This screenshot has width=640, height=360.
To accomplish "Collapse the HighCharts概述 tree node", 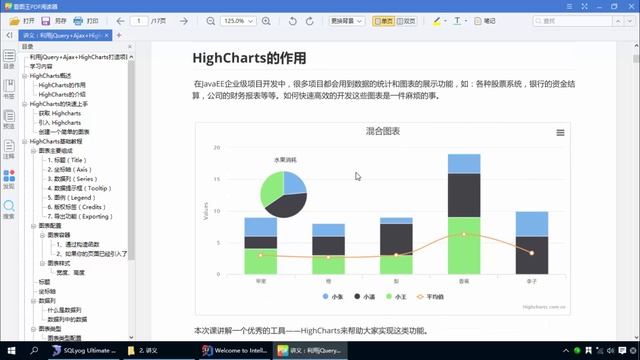I will (x=25, y=76).
